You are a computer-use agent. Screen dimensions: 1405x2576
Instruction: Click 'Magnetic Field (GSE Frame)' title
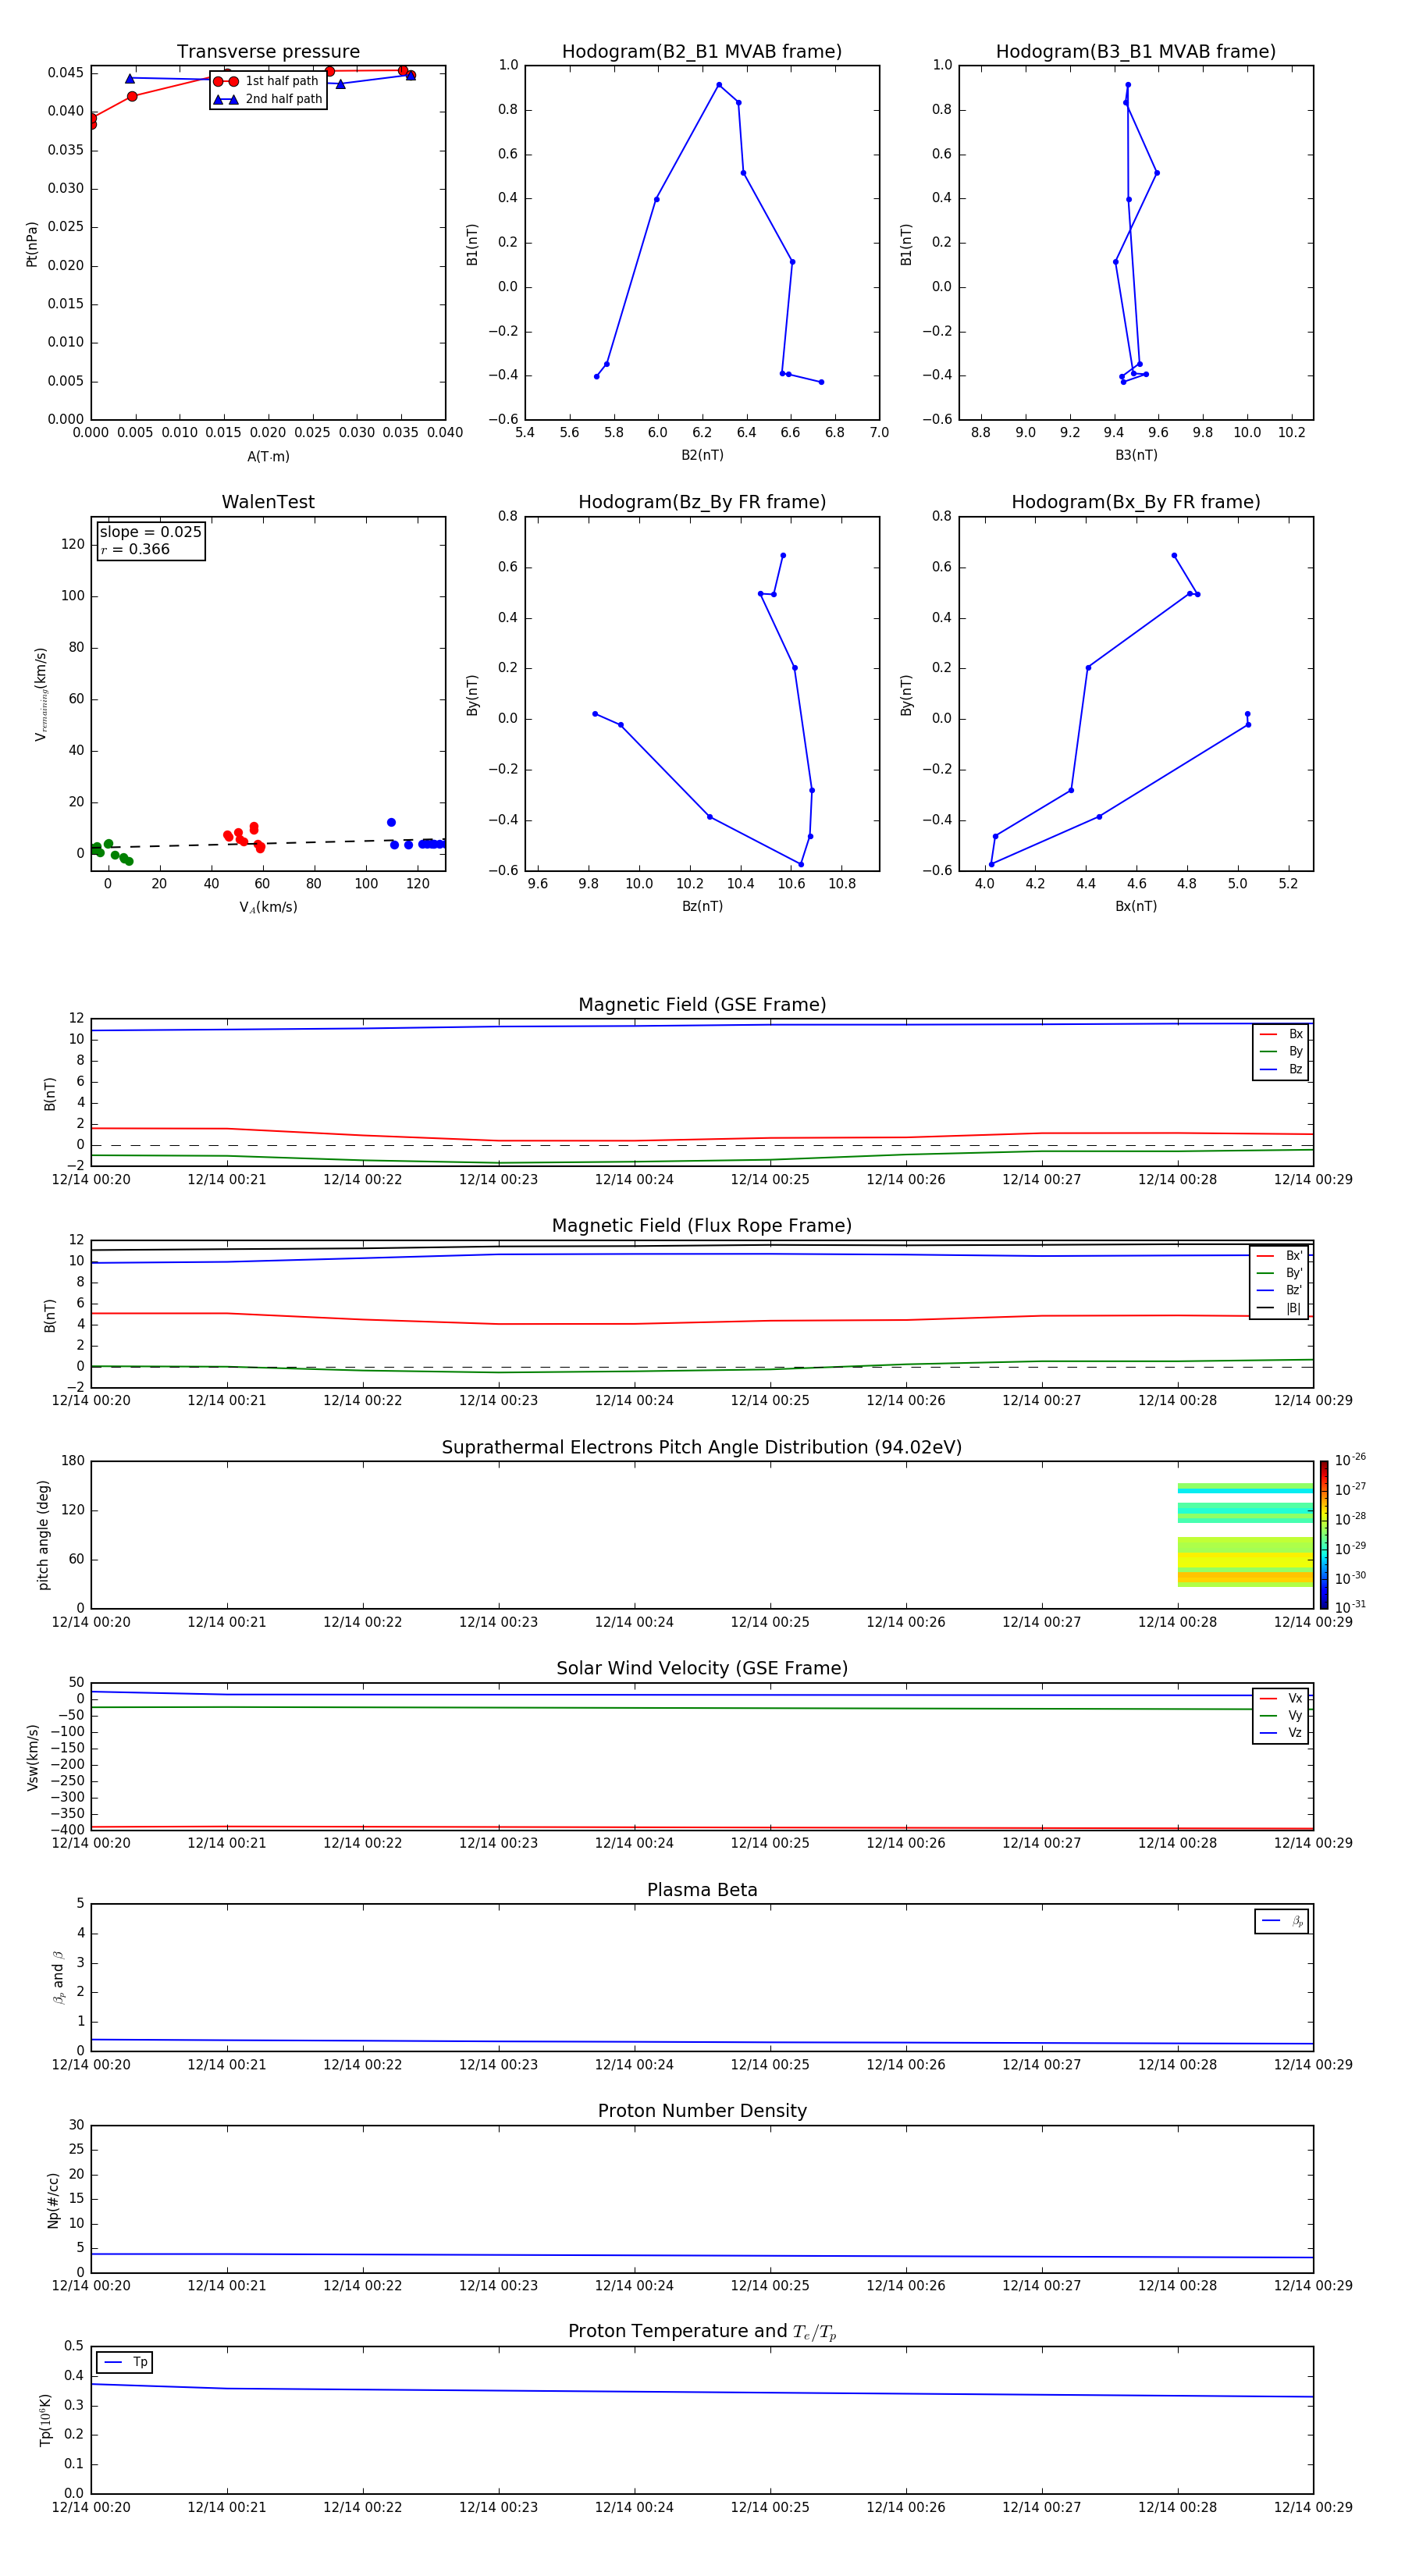click(x=702, y=1005)
